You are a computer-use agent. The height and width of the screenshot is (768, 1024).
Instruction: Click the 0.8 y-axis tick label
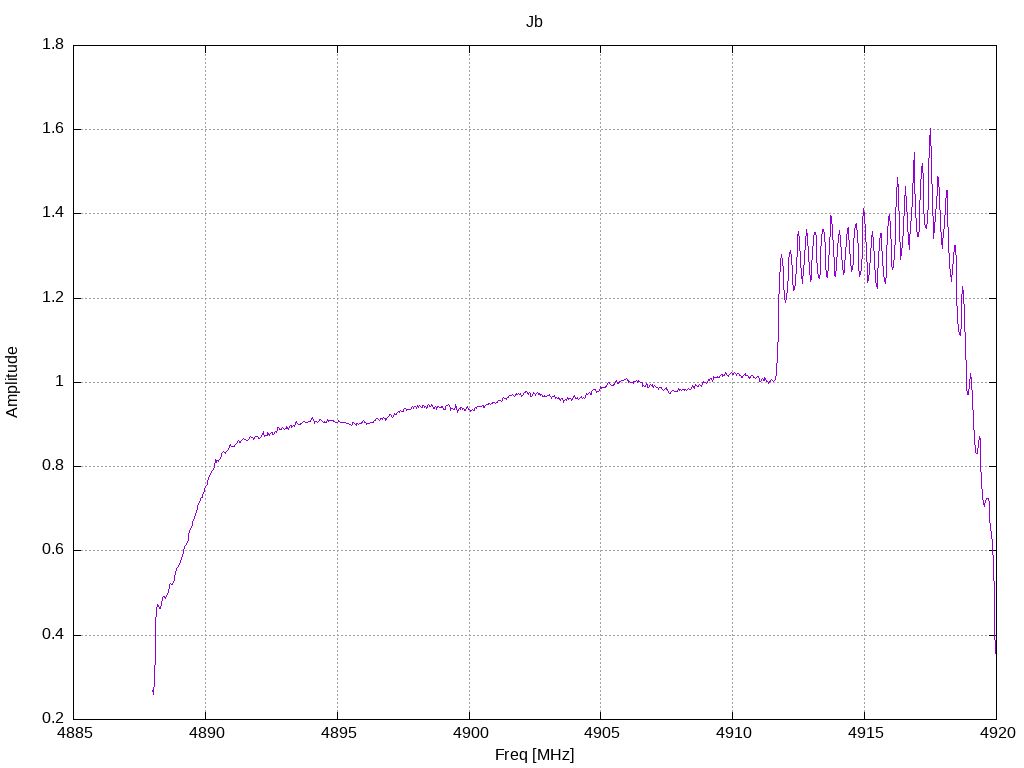point(53,466)
